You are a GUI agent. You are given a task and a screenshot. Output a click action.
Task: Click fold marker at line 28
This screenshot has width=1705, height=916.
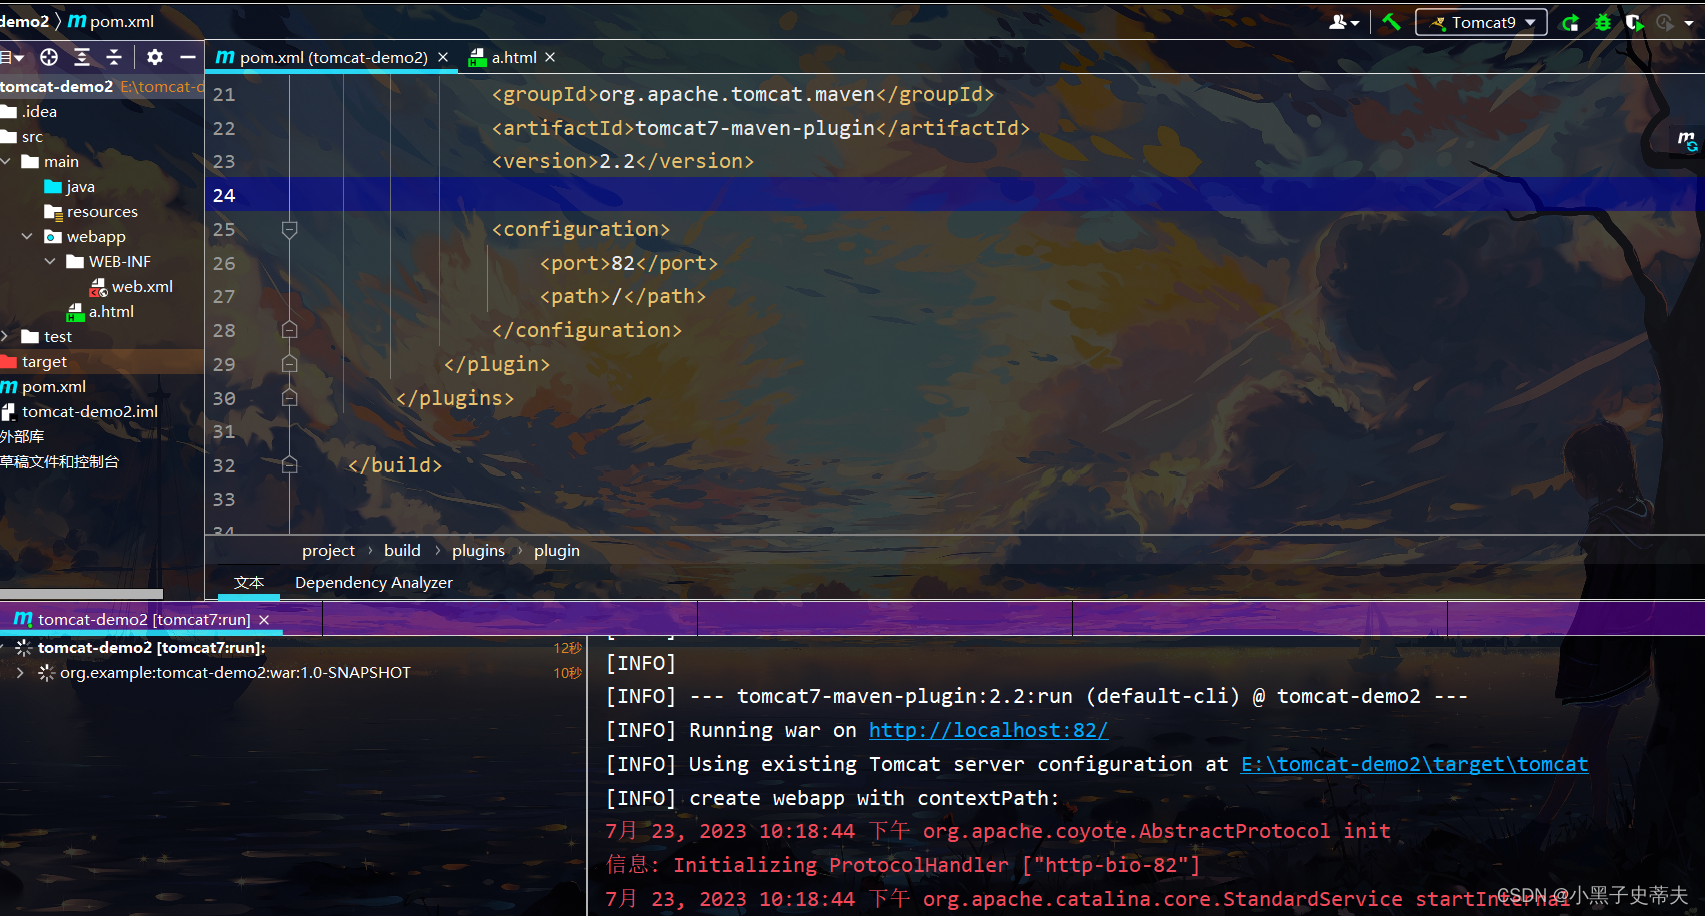tap(289, 330)
